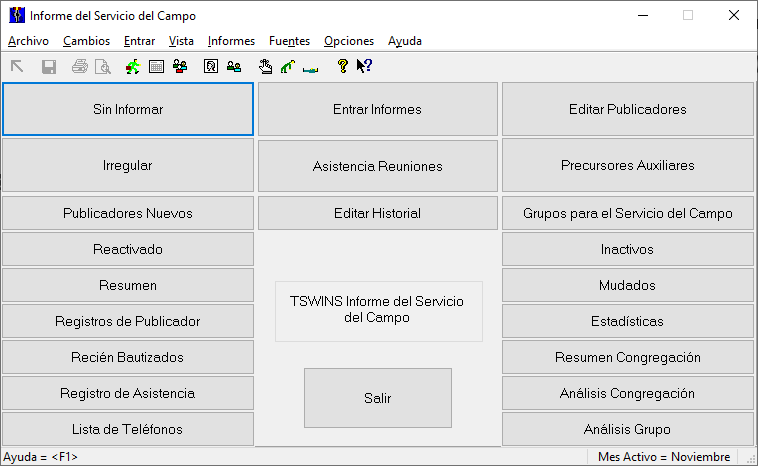This screenshot has width=758, height=466.
Task: Click the pointing hand toolbar icon
Action: click(x=265, y=67)
